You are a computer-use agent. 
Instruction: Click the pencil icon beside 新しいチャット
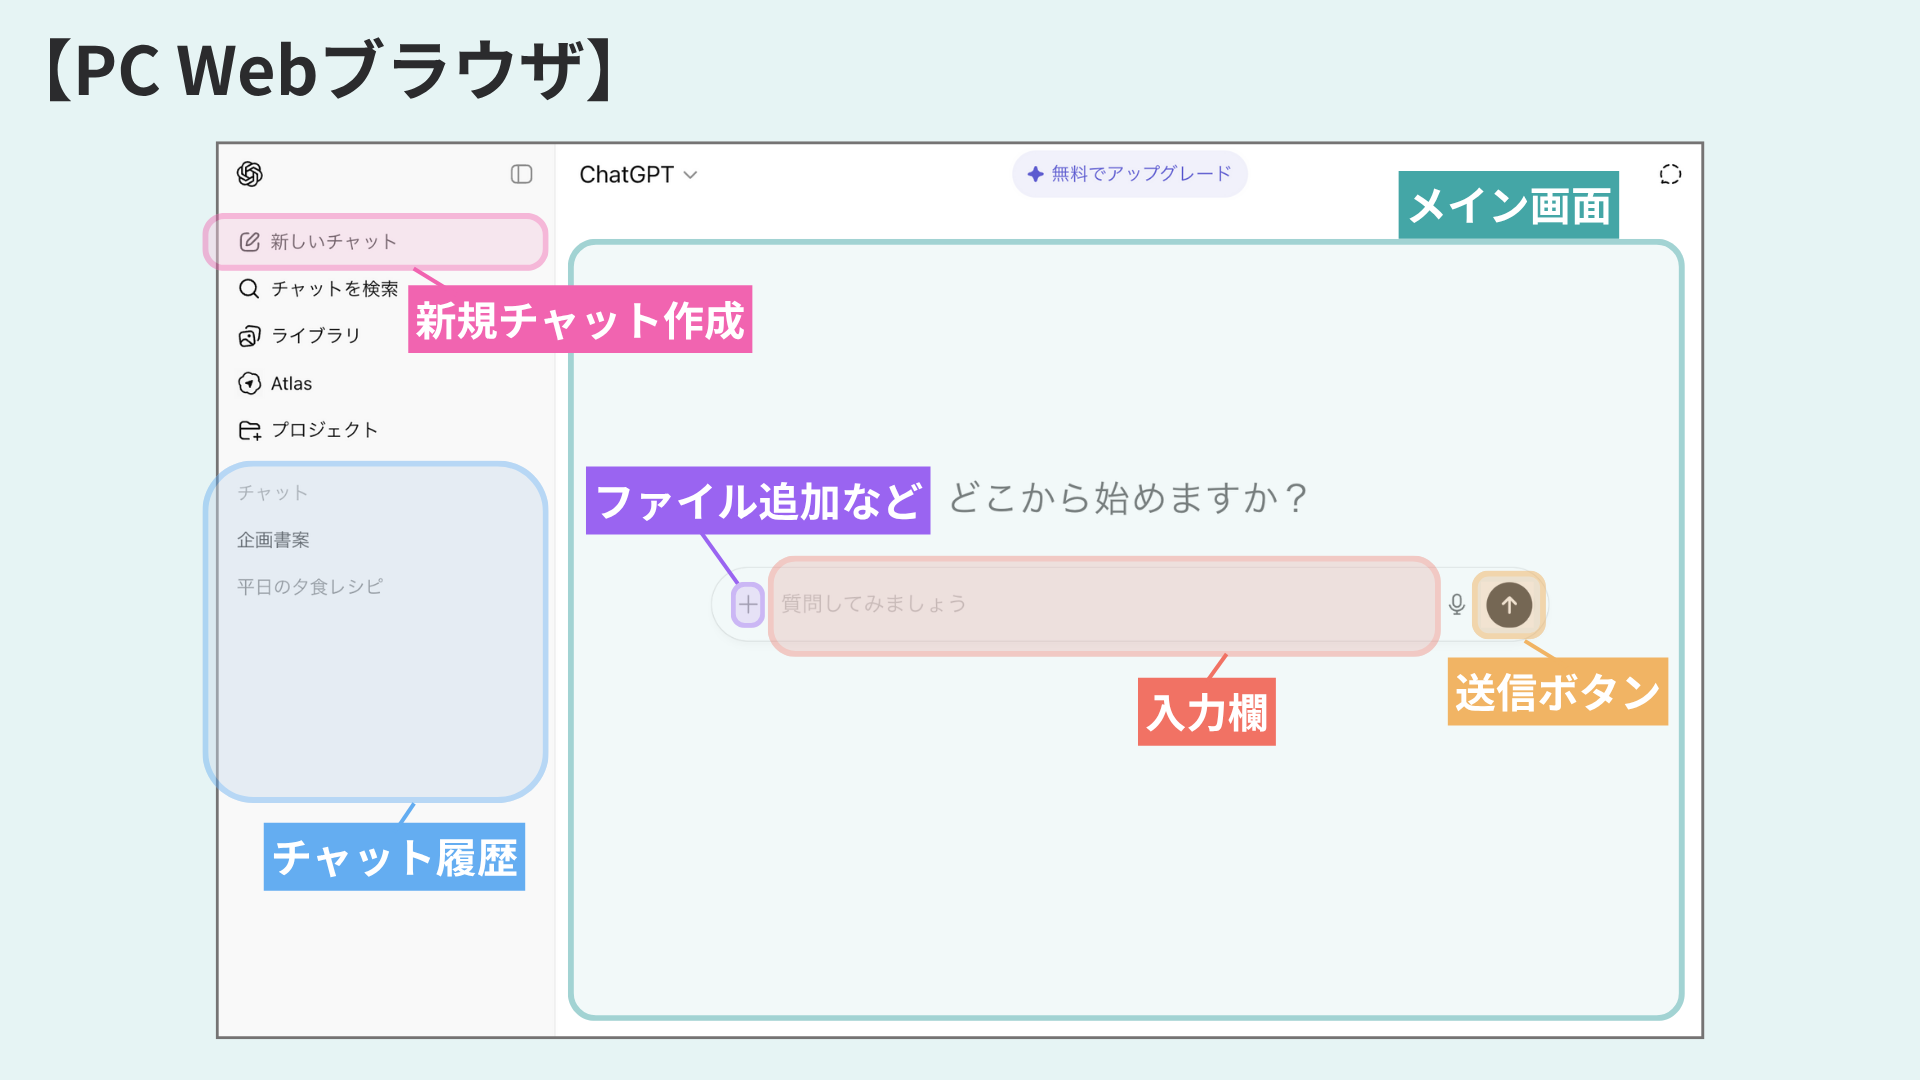point(249,242)
